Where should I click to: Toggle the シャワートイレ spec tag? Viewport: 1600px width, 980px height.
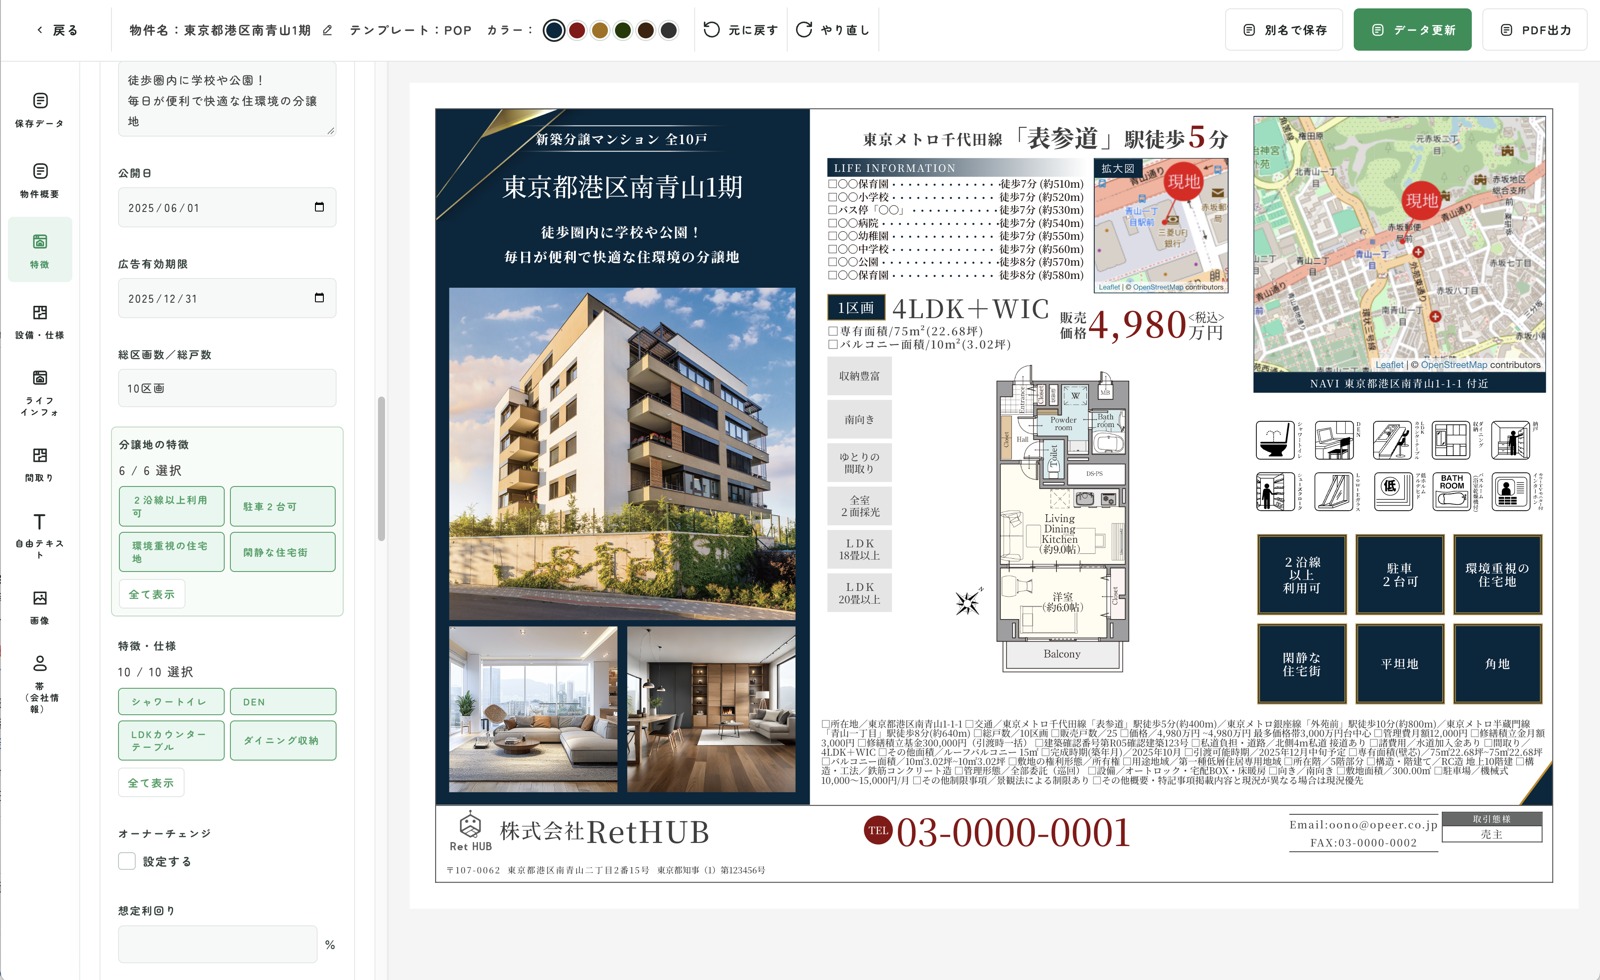pyautogui.click(x=171, y=702)
